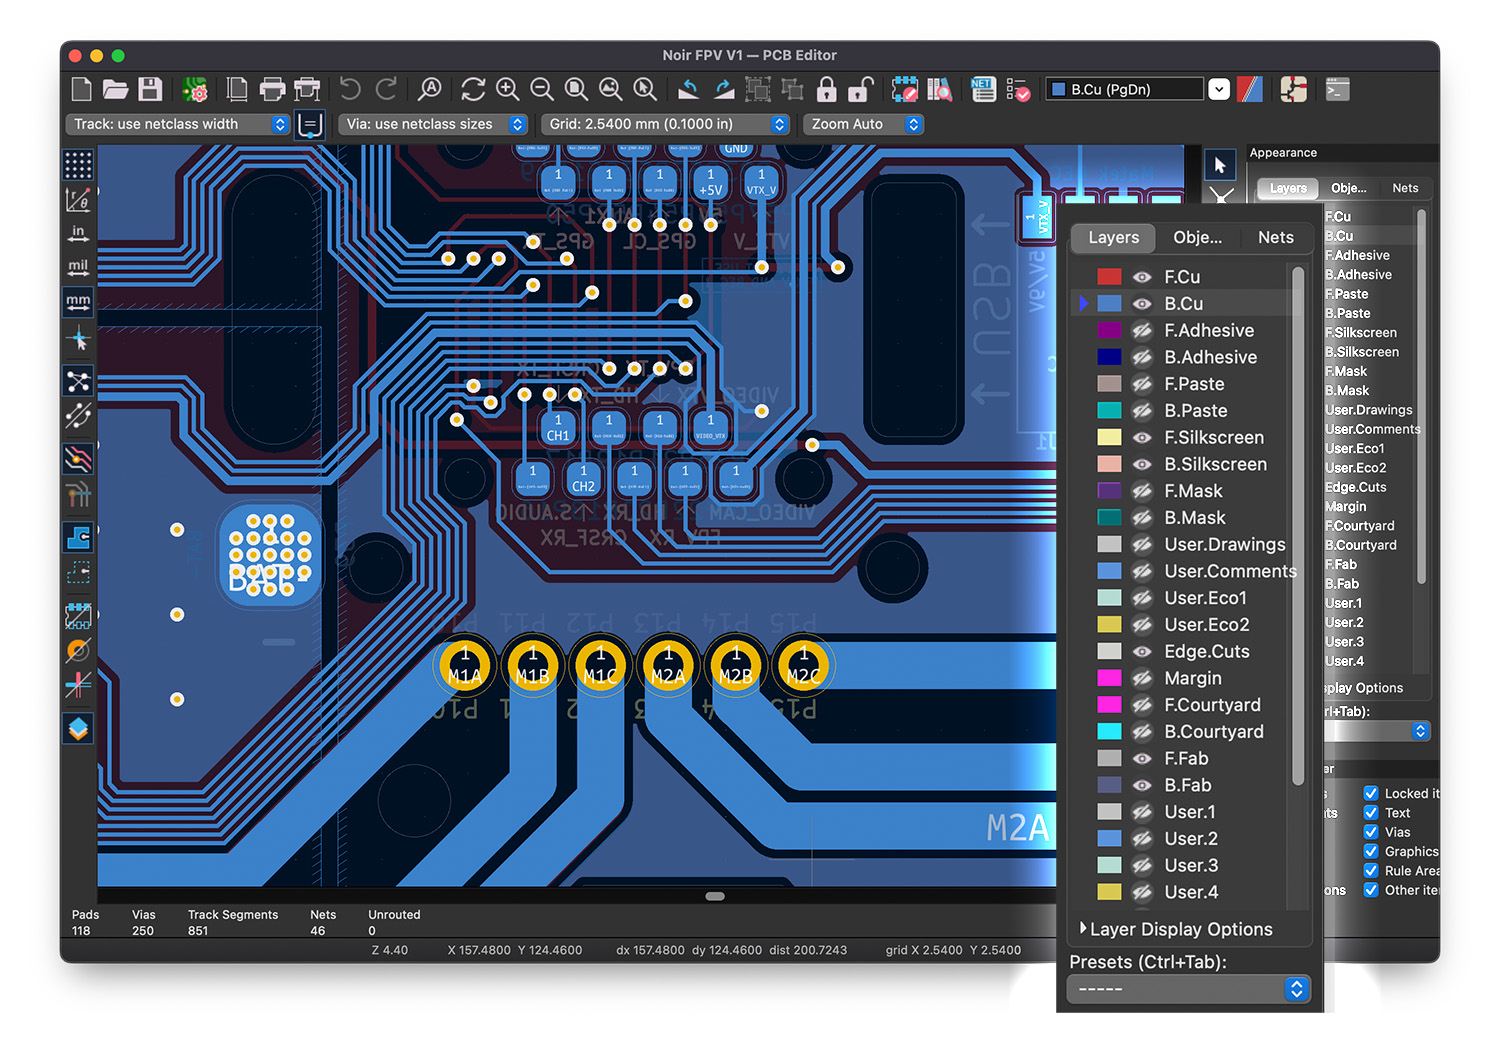Click the Undo icon
The height and width of the screenshot is (1043, 1500).
tap(349, 89)
